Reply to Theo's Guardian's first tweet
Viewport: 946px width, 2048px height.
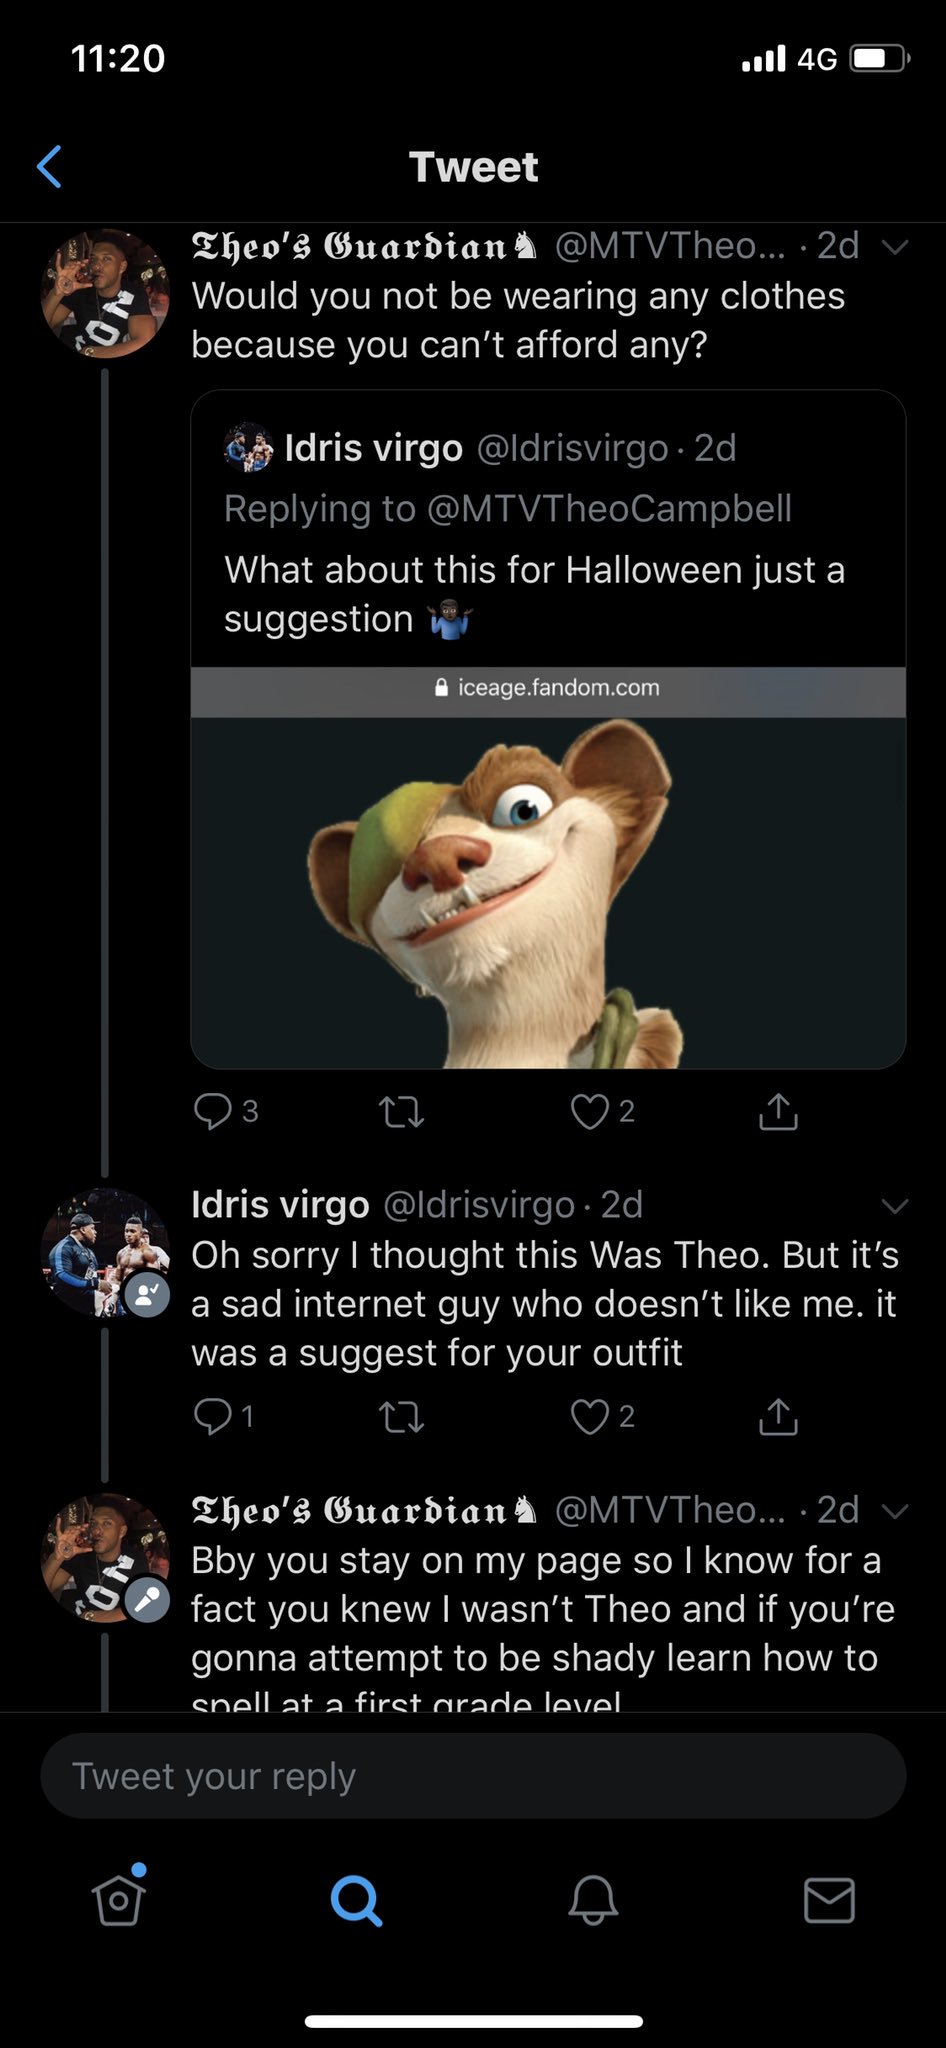pyautogui.click(x=212, y=1111)
